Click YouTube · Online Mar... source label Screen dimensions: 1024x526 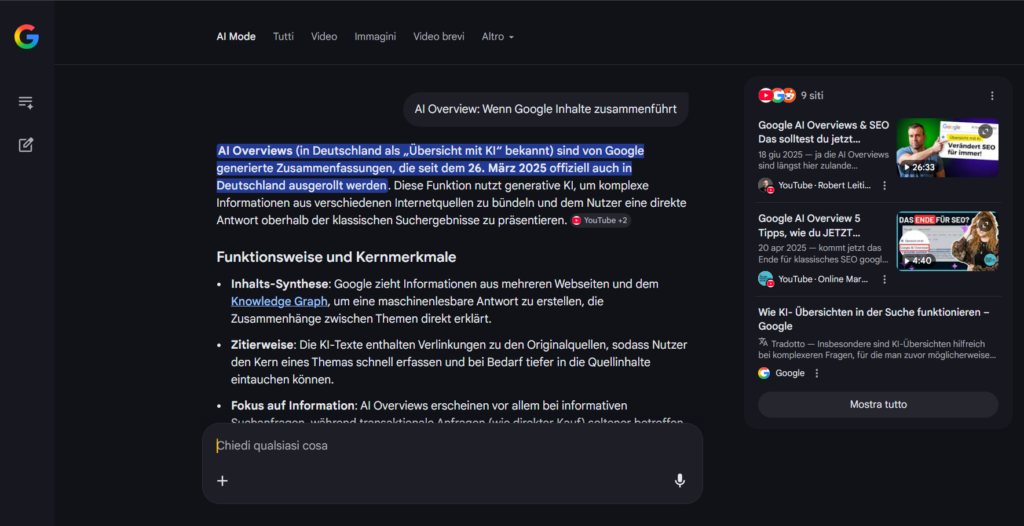pyautogui.click(x=824, y=279)
